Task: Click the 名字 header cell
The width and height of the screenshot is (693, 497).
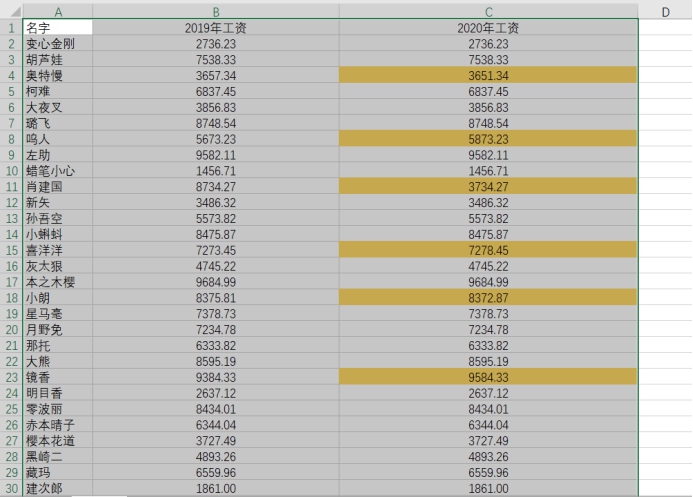Action: pos(58,27)
